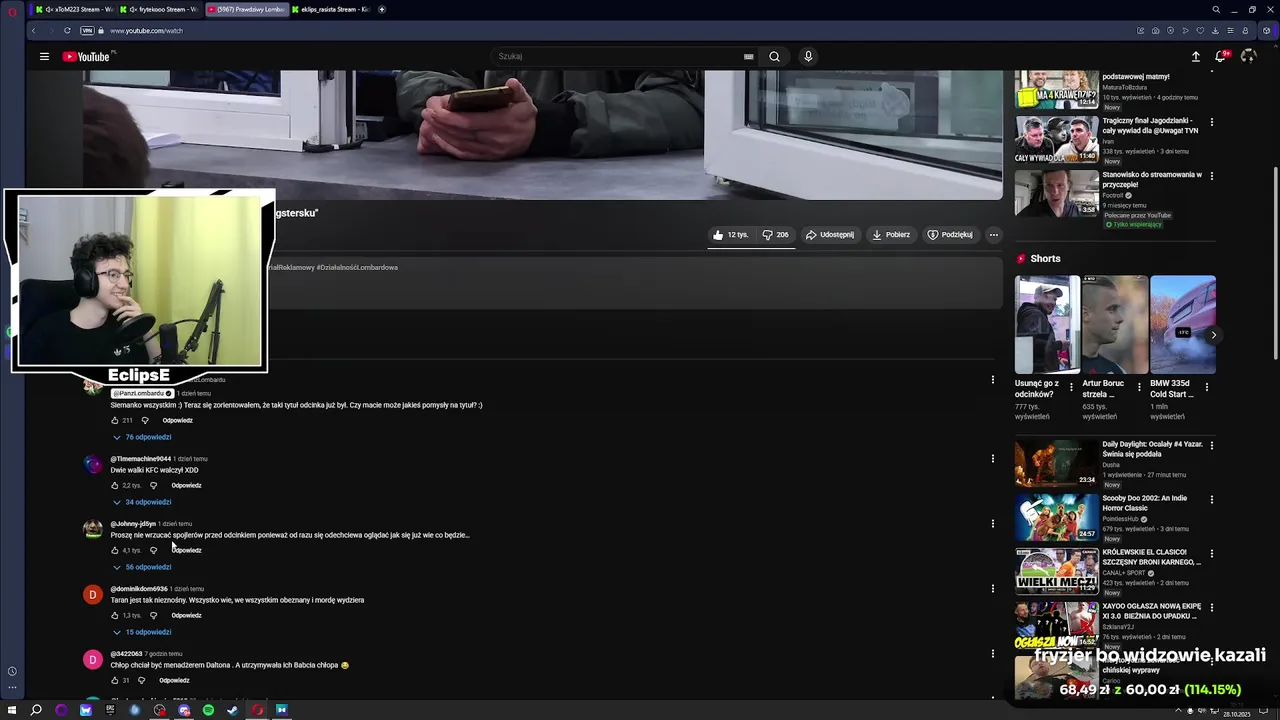Expand the 56 odpowiedzi replies

142,567
